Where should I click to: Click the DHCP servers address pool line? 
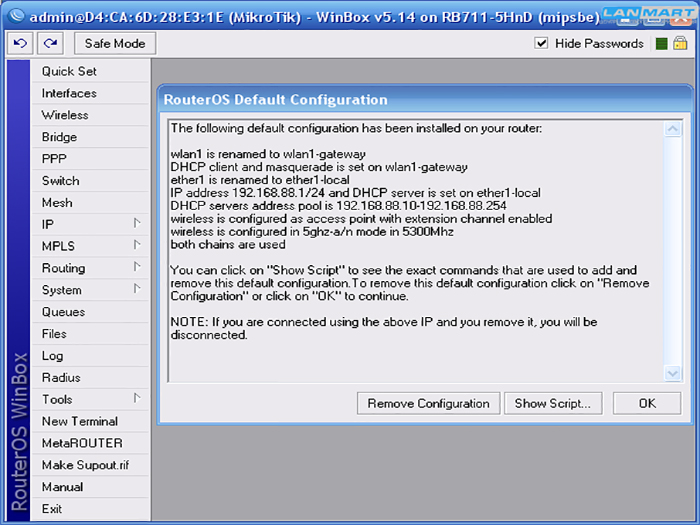click(x=338, y=206)
